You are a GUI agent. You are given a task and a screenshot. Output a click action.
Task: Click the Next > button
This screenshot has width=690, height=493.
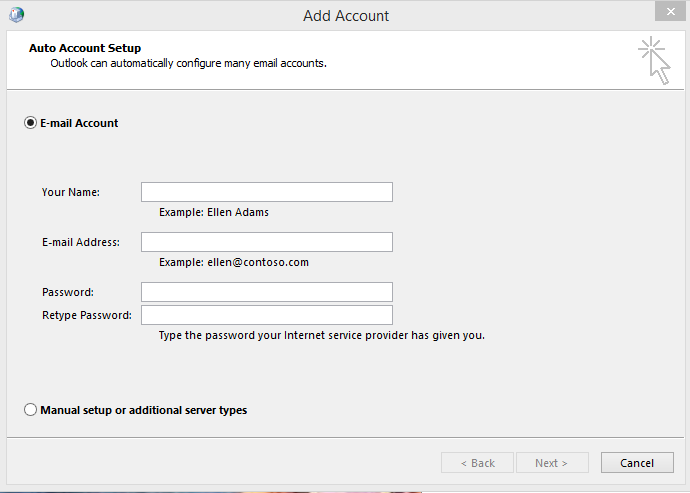pos(551,463)
